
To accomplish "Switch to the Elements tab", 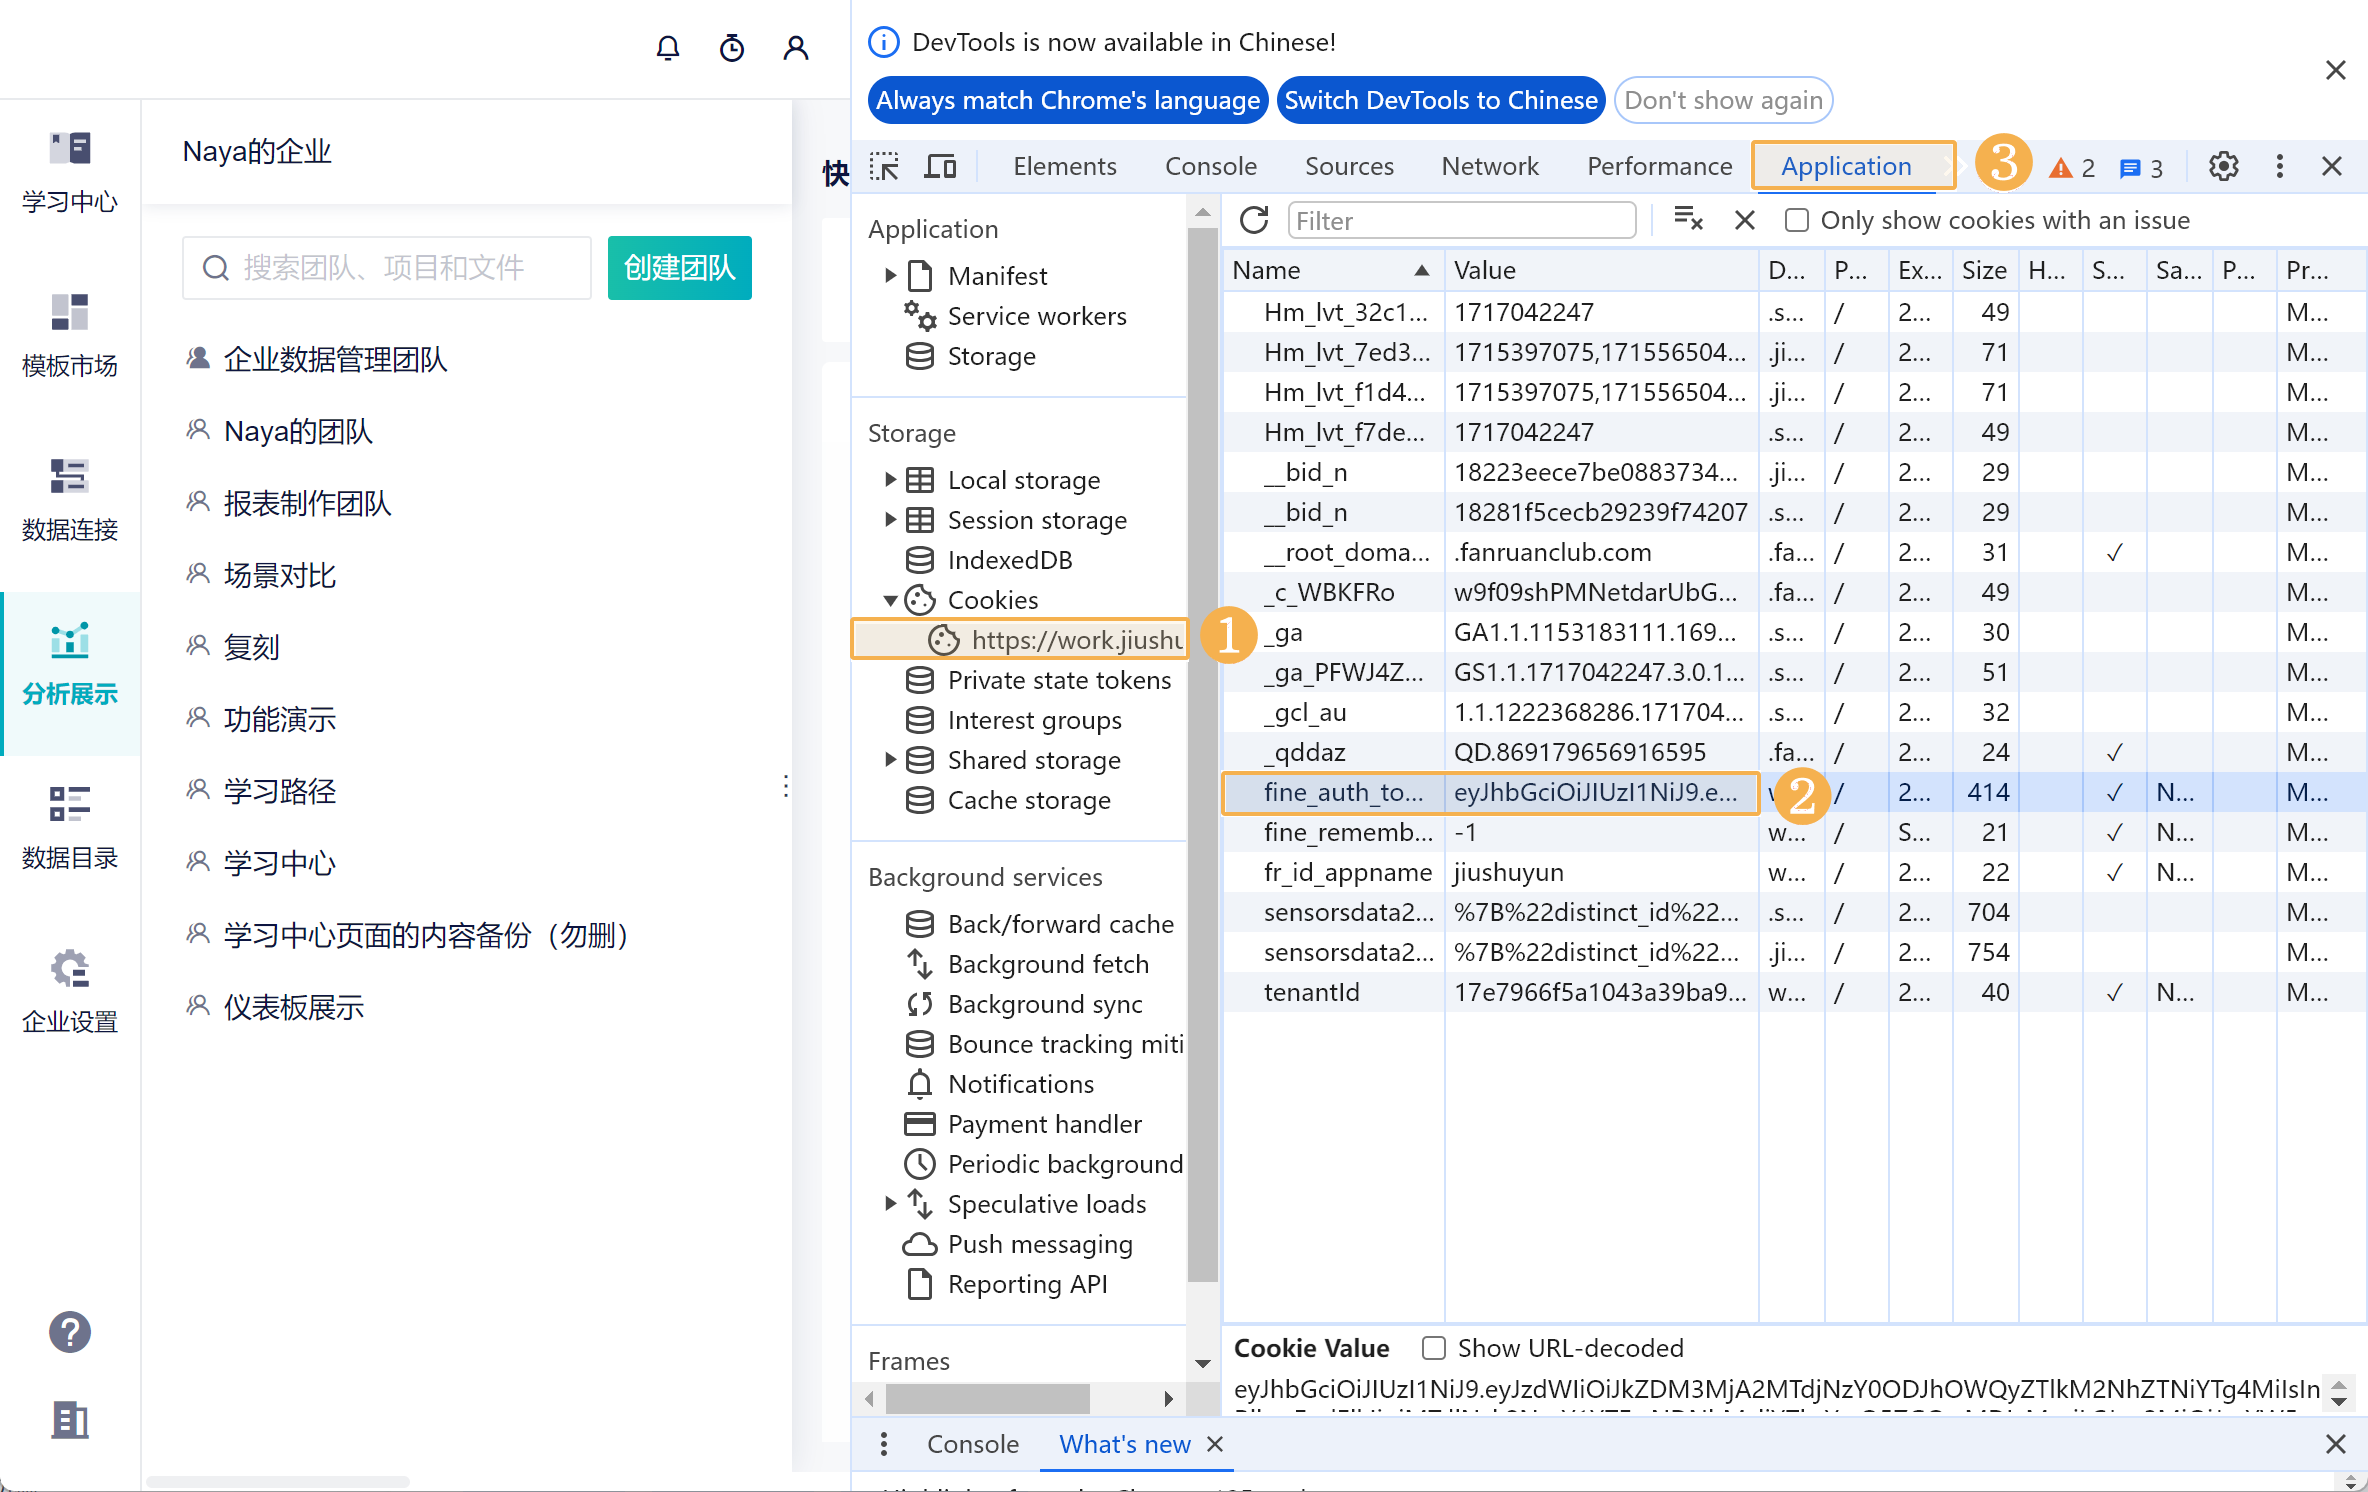I will point(1064,166).
